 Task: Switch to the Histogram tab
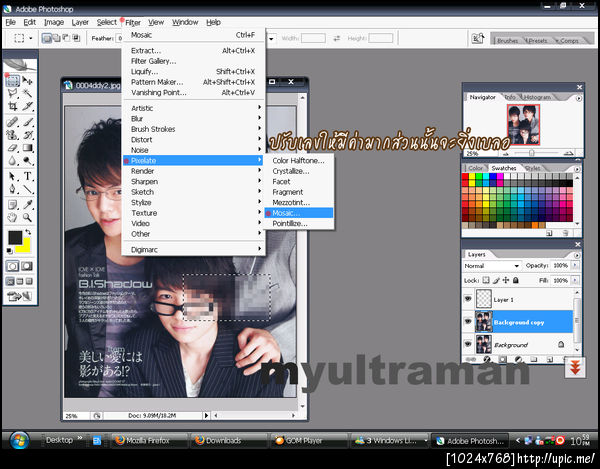(538, 97)
